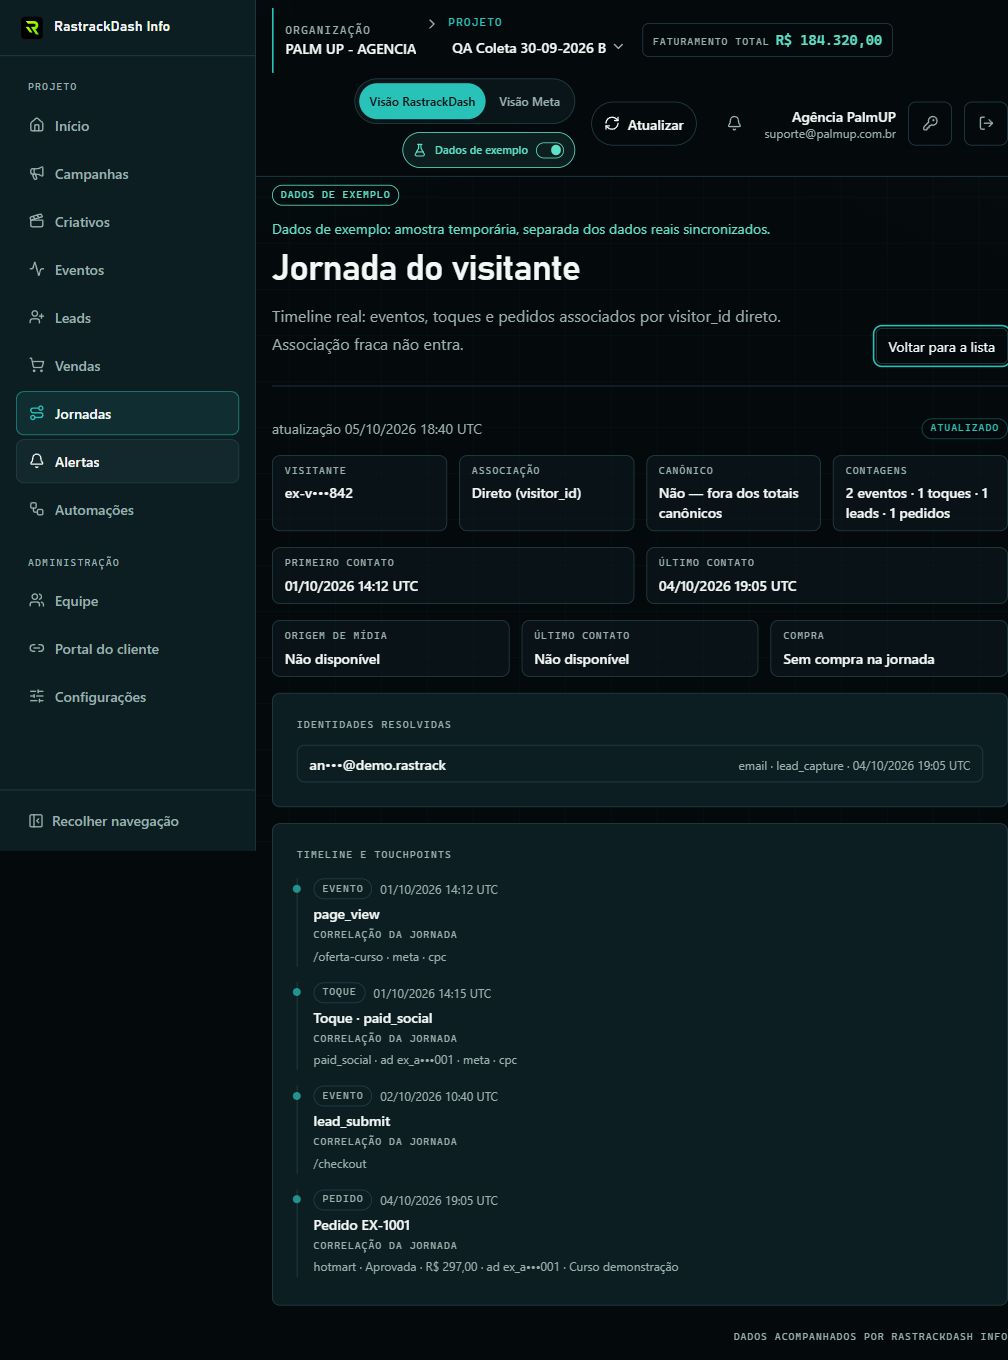The height and width of the screenshot is (1360, 1008).
Task: Click the TOQUE tag in timeline
Action: [x=339, y=992]
